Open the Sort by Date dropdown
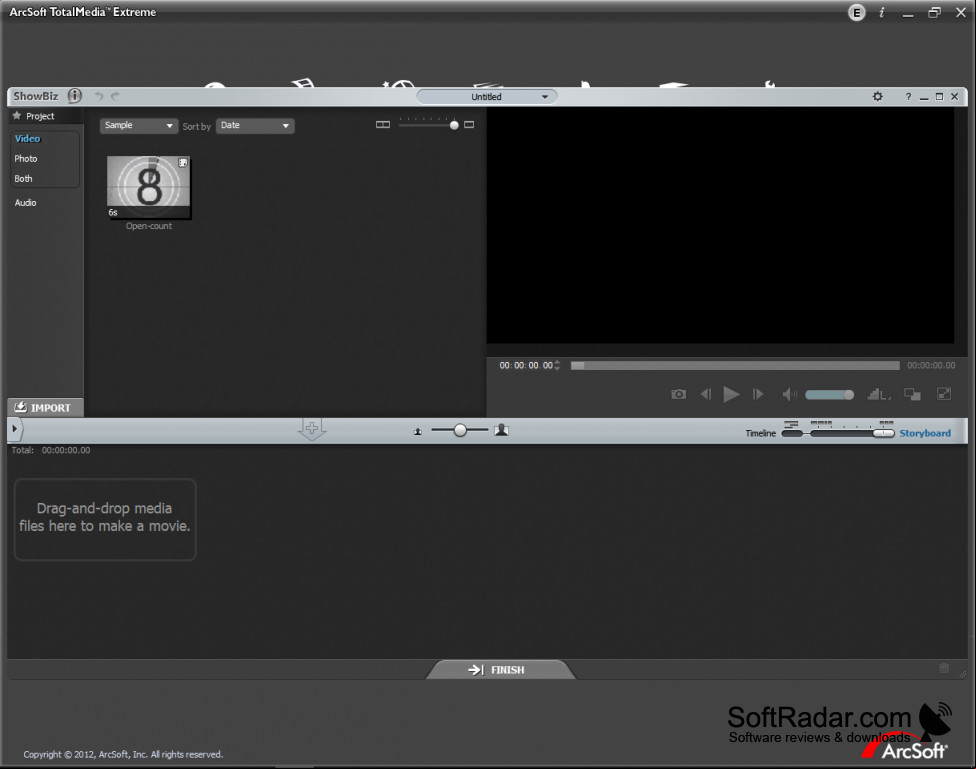The width and height of the screenshot is (976, 769). [255, 126]
